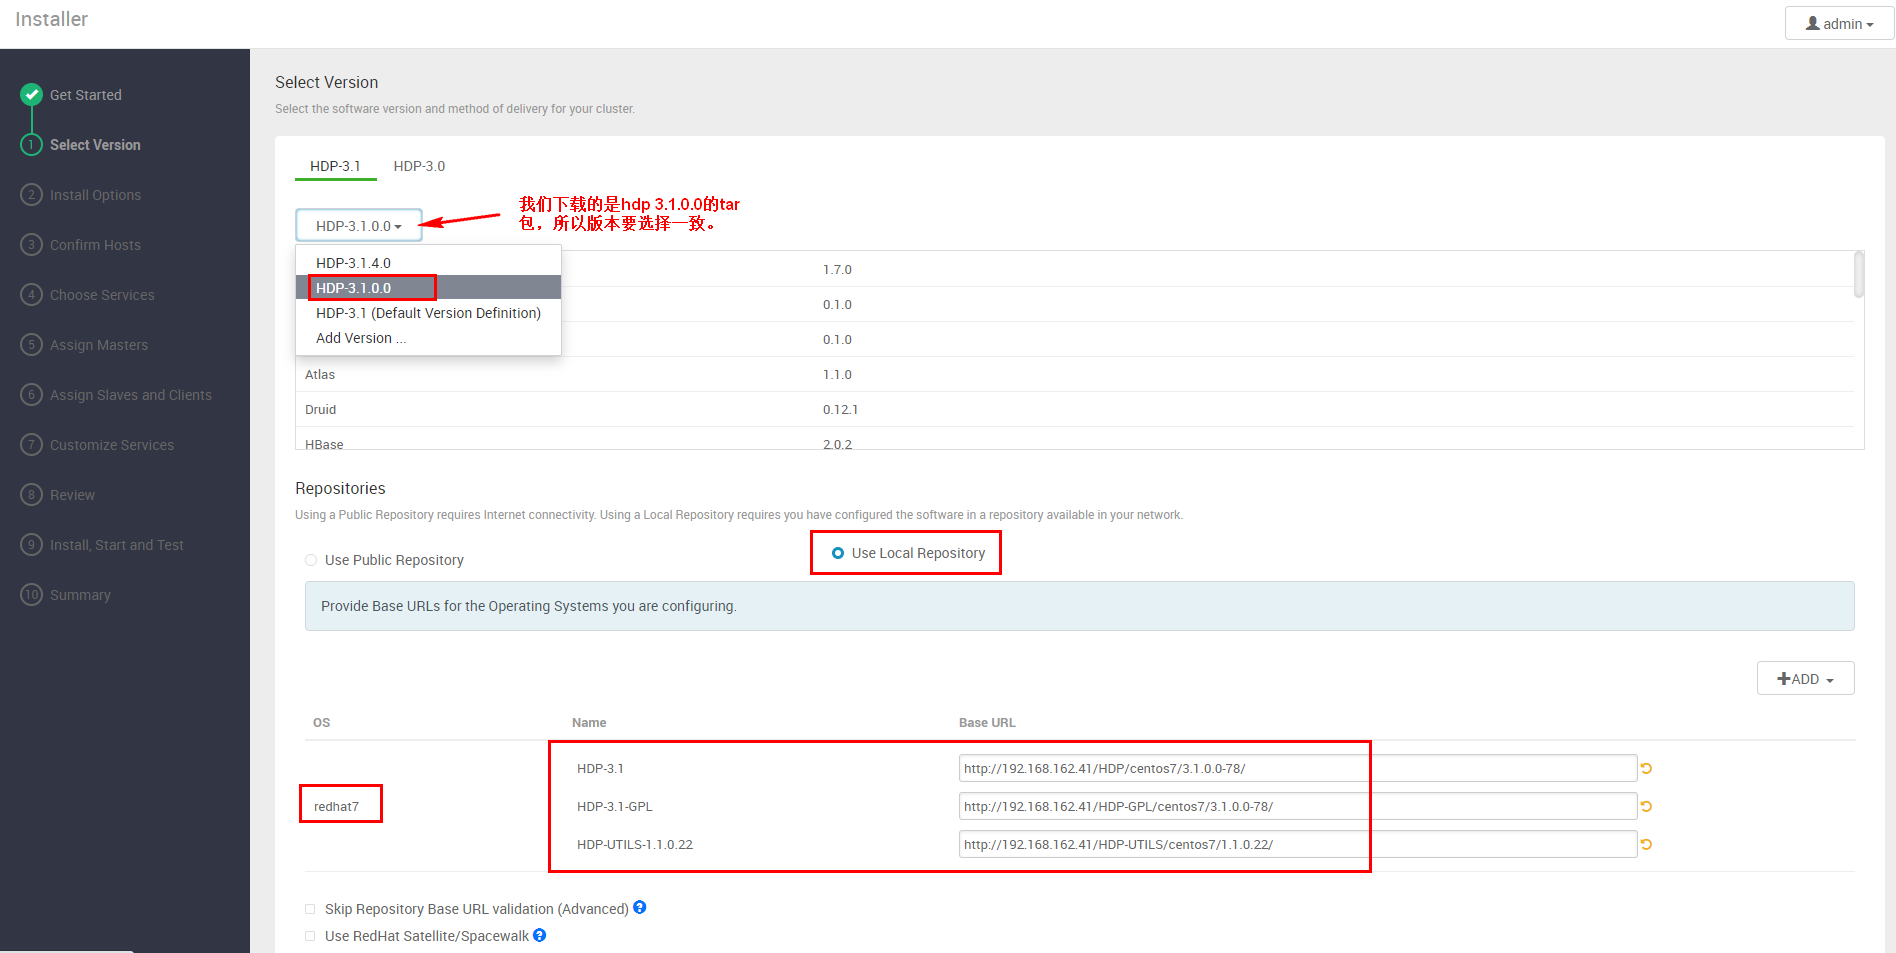1896x953 pixels.
Task: Go to Summary step
Action: (80, 595)
